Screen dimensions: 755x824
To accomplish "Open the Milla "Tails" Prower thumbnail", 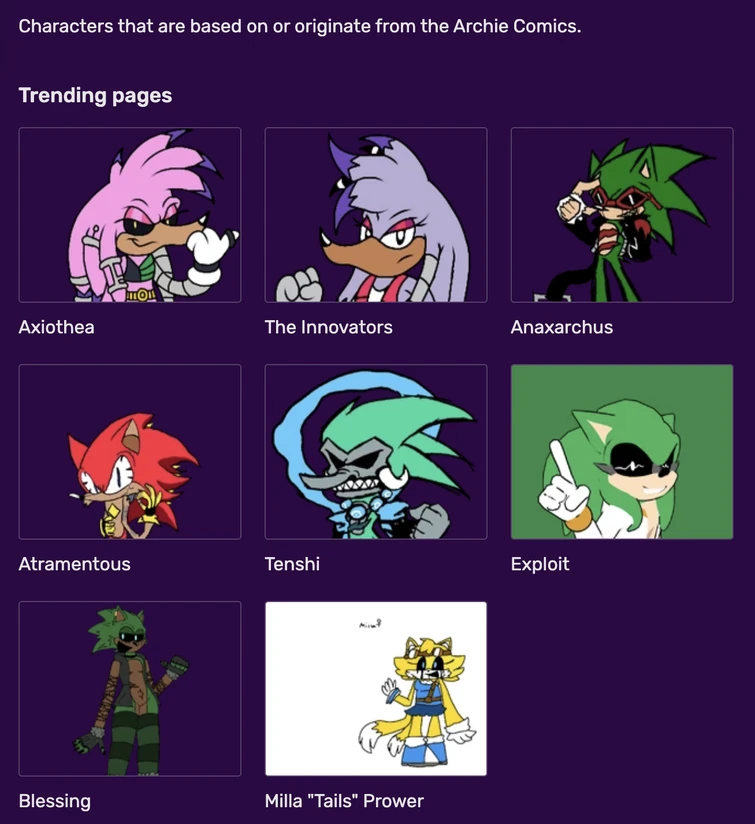I will pos(376,689).
